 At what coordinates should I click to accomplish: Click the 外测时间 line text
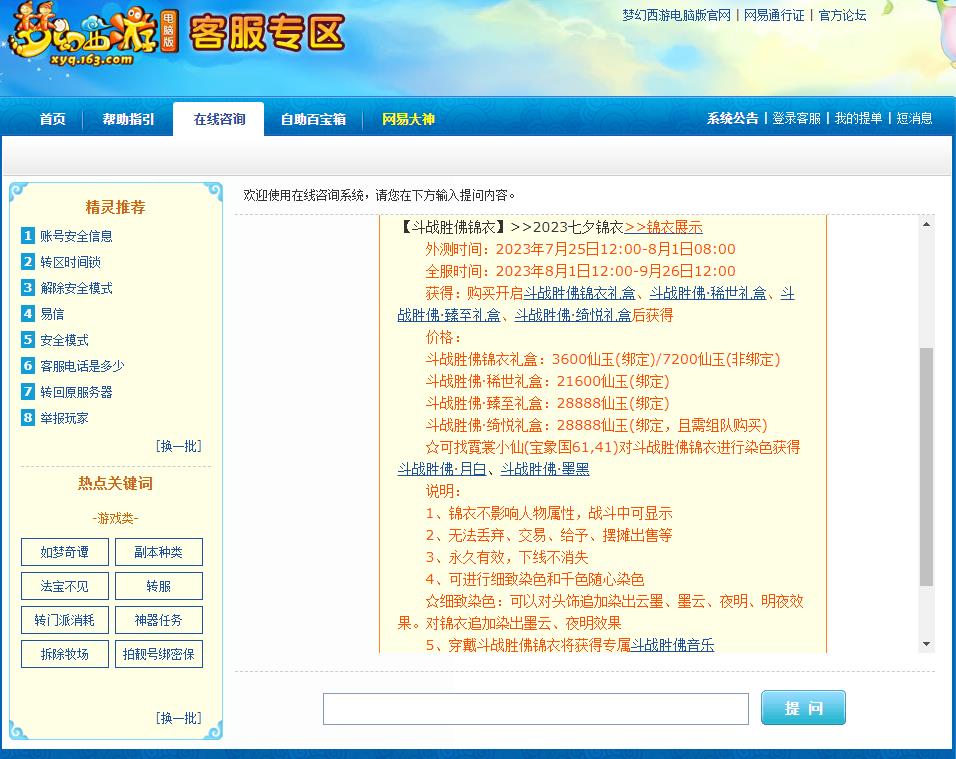(x=580, y=249)
